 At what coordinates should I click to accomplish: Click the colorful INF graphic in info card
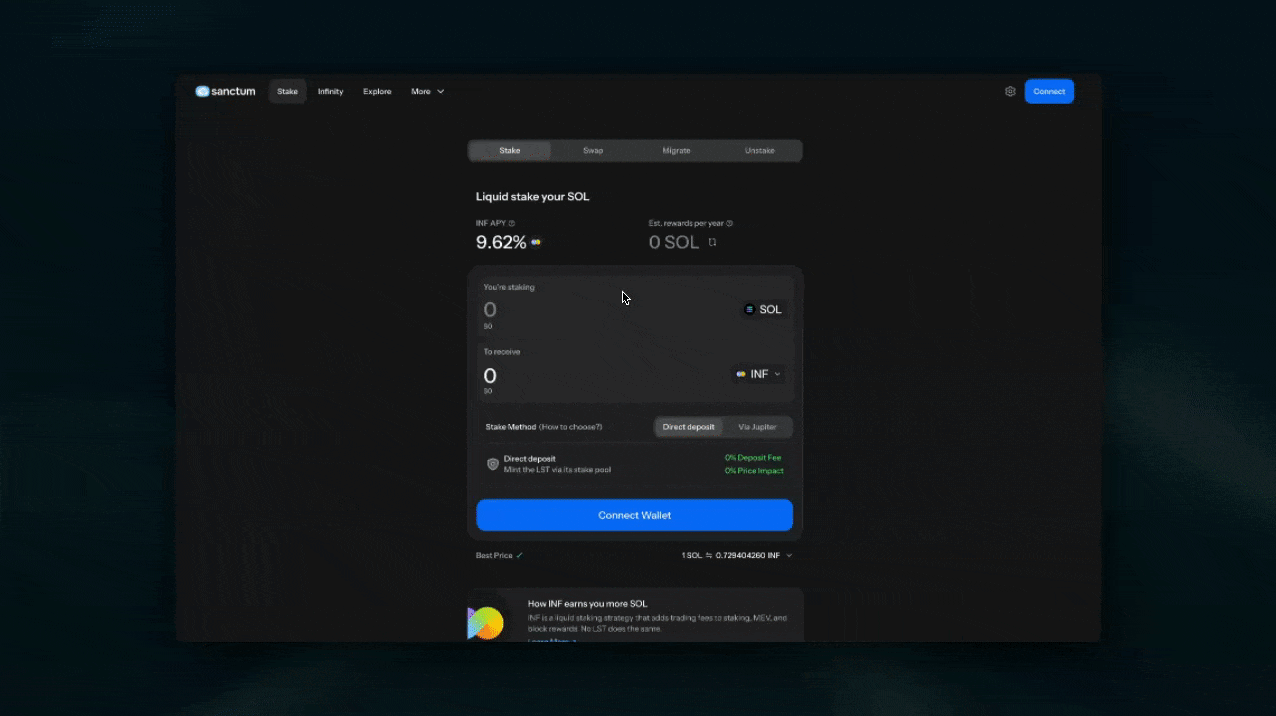click(x=485, y=623)
